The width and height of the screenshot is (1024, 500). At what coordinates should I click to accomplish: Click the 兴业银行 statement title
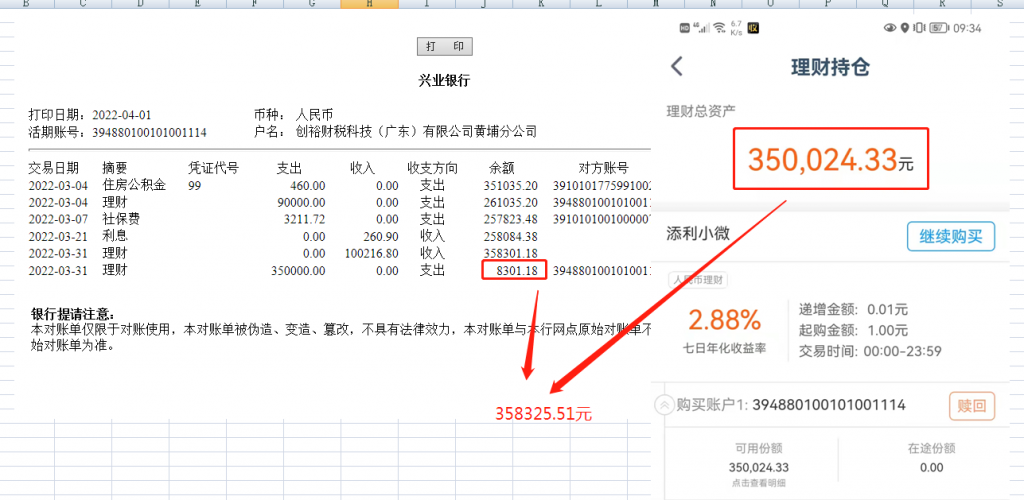pos(444,82)
